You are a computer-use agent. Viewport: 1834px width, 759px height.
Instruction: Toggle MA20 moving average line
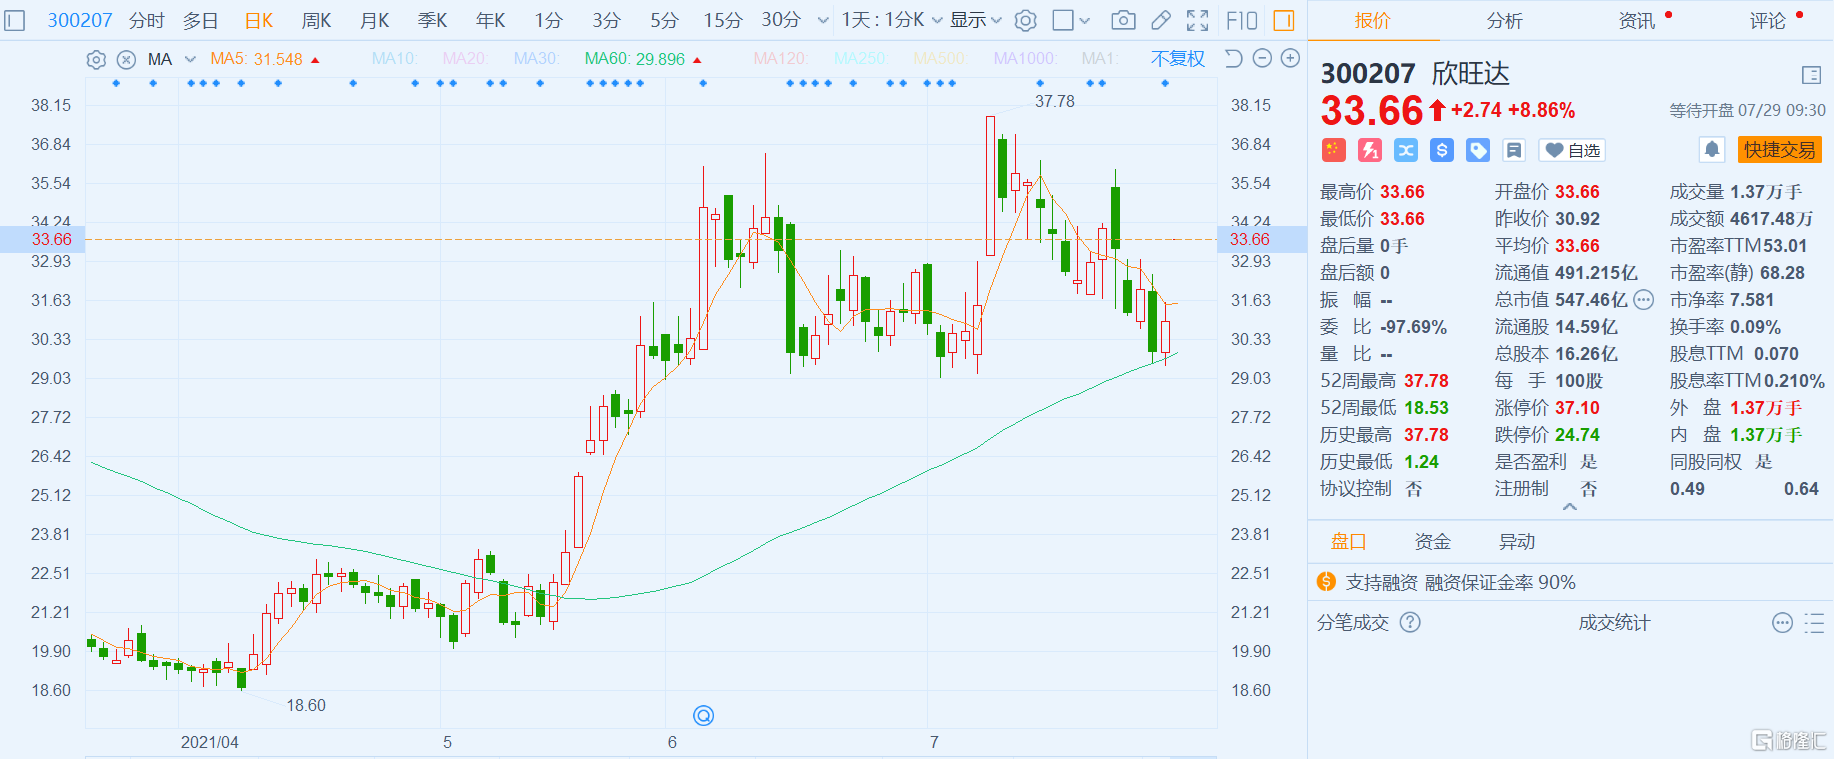(x=466, y=59)
